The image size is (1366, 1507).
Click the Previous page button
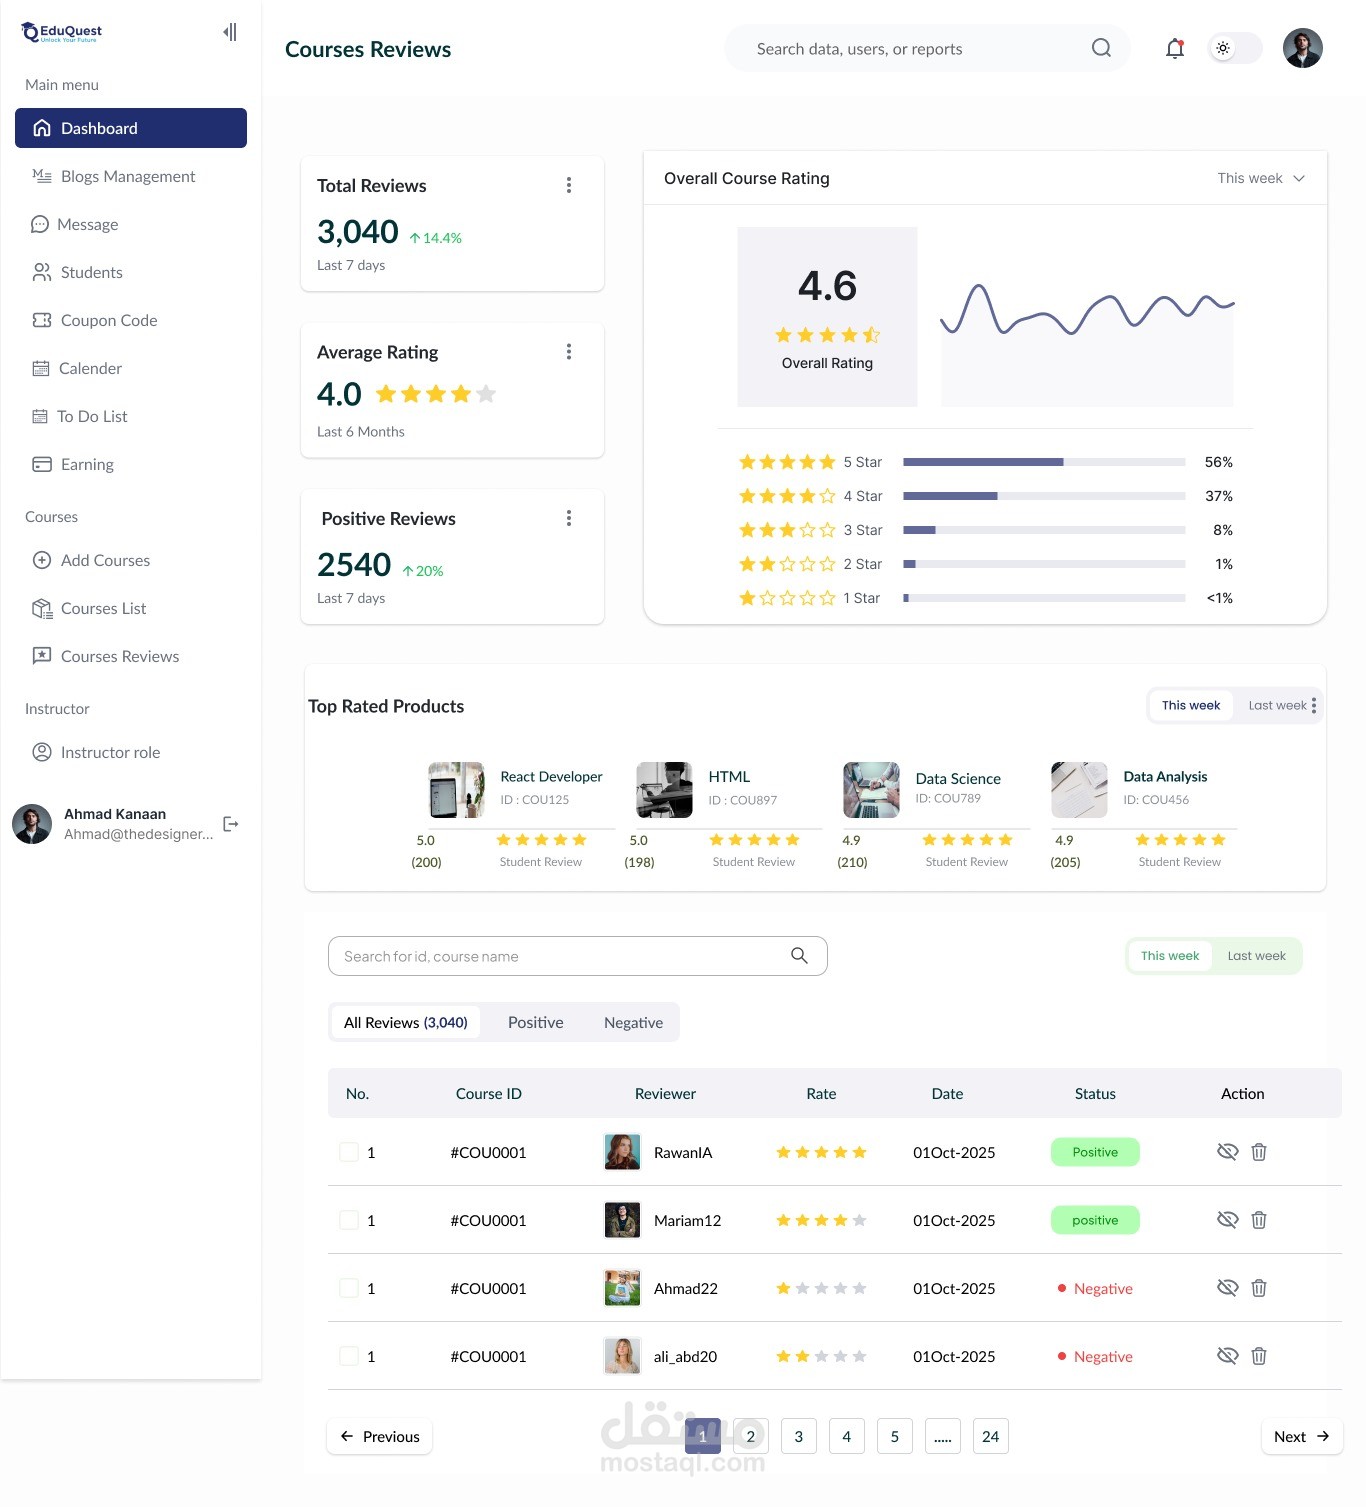(x=380, y=1436)
